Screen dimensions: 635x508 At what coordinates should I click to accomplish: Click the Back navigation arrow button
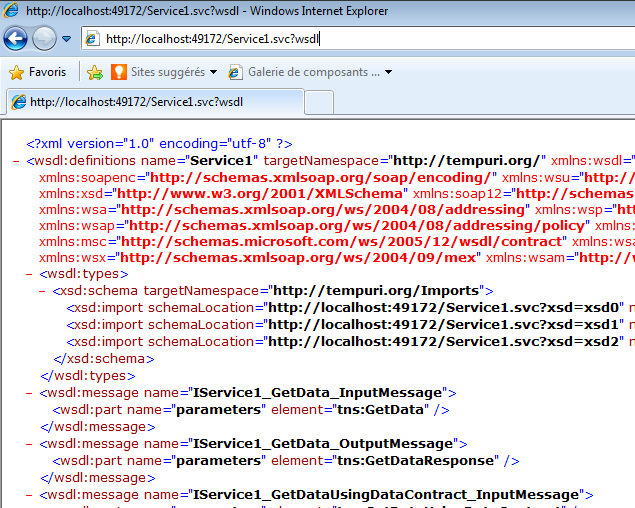click(x=15, y=39)
